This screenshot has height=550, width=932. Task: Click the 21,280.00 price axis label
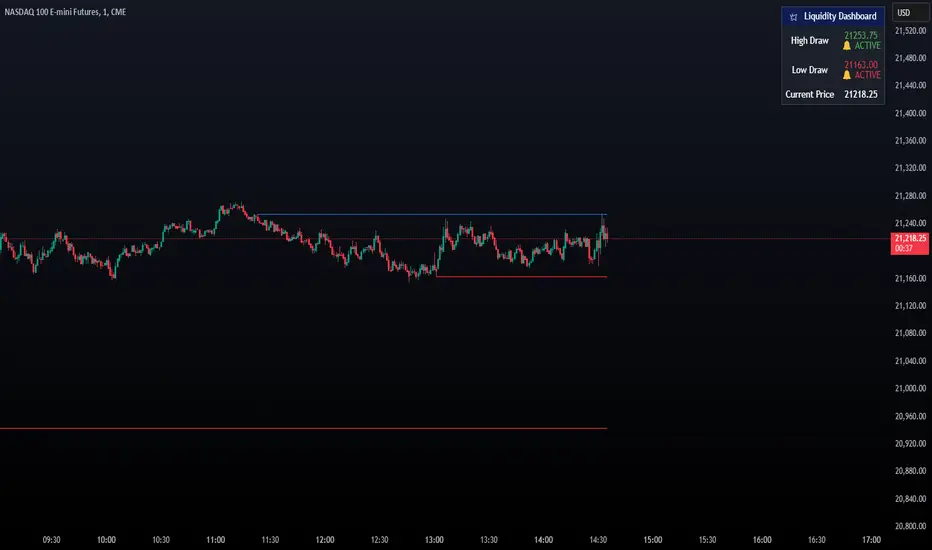pos(910,196)
